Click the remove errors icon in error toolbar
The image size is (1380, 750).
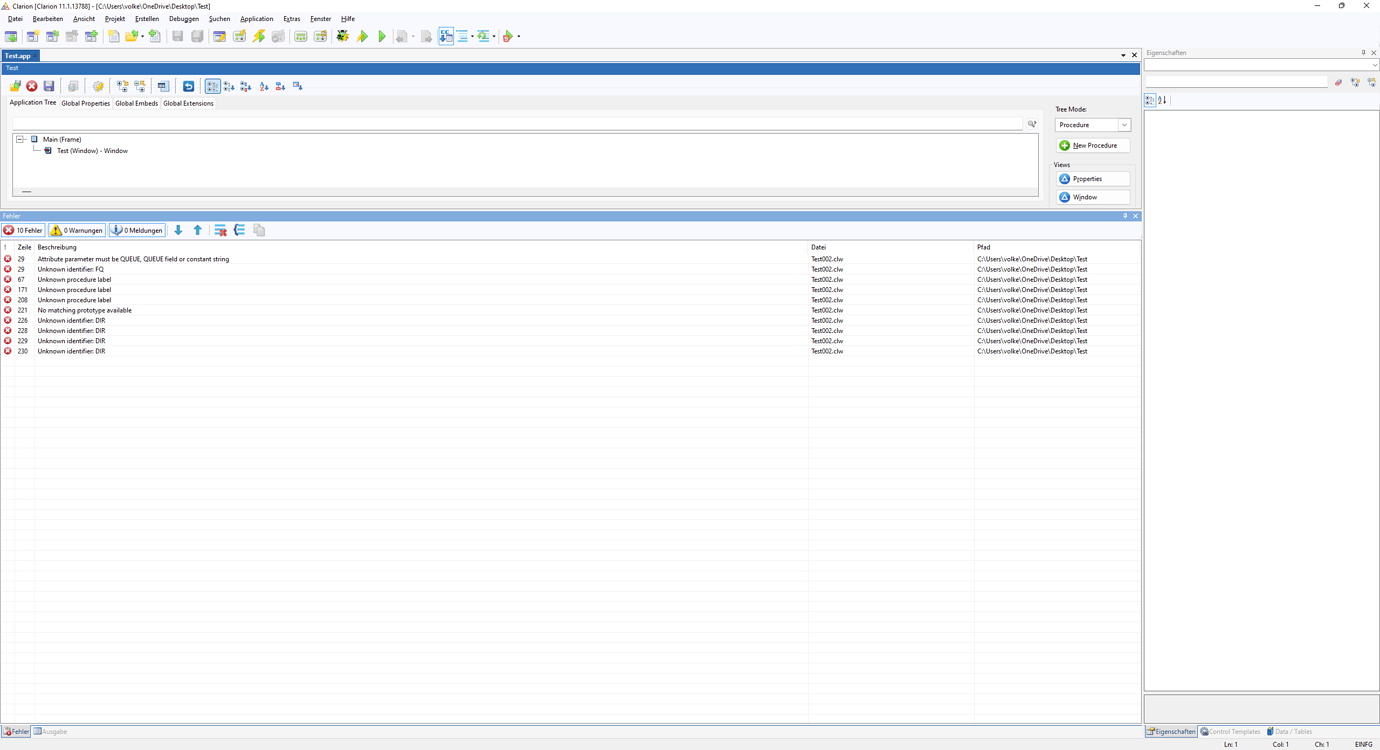(220, 230)
